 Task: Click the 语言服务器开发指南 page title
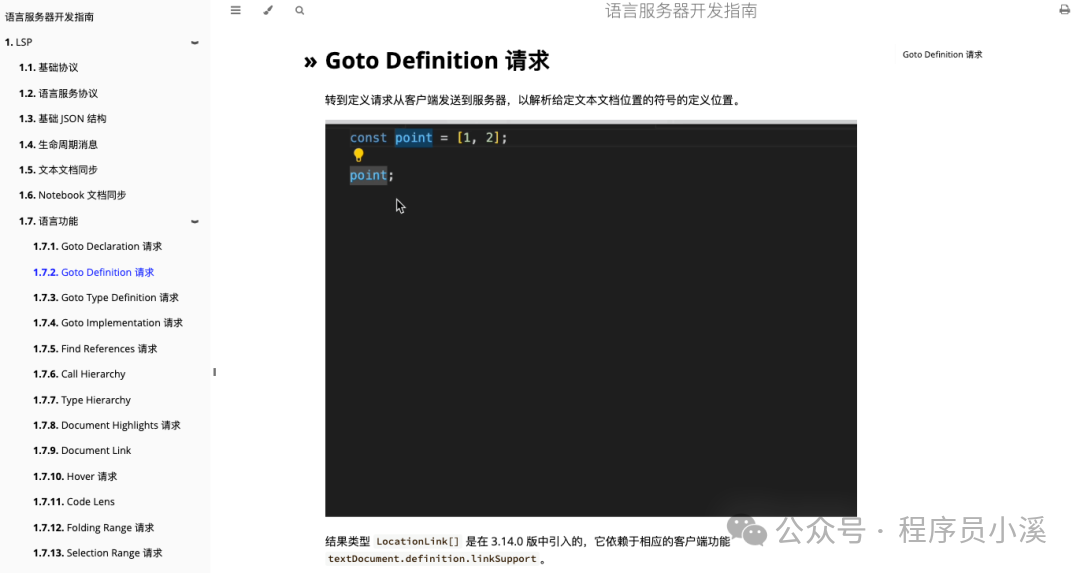(681, 11)
